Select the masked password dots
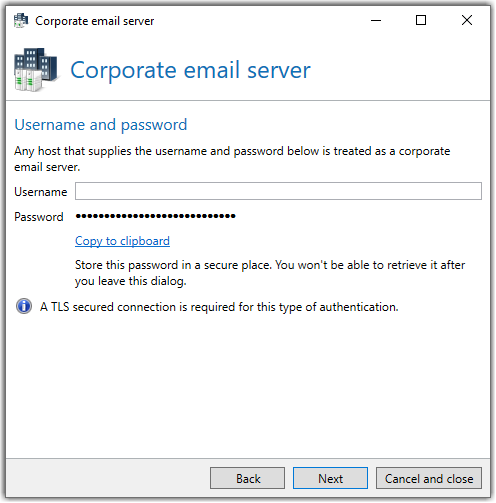 [155, 216]
